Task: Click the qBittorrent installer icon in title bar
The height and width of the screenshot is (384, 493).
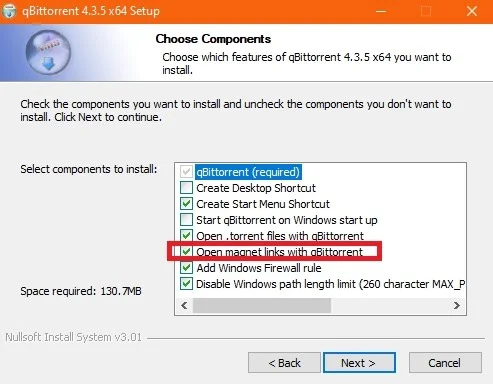Action: (9, 11)
